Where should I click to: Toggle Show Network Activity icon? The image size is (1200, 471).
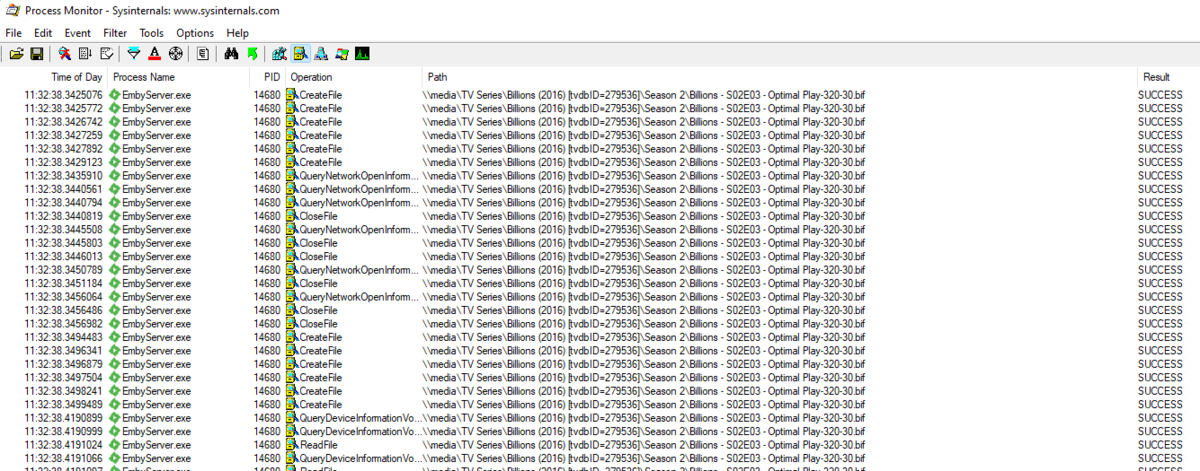(321, 53)
